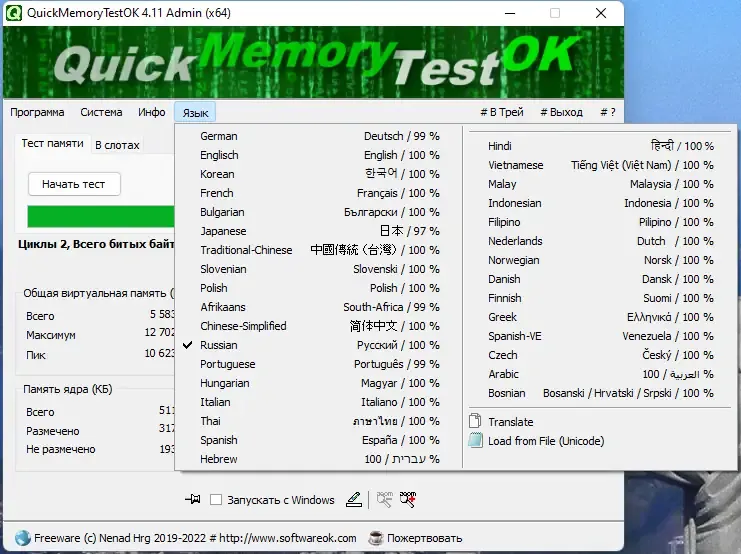741x554 pixels.
Task: Choose Traditional-Chinese language
Action: coord(319,250)
